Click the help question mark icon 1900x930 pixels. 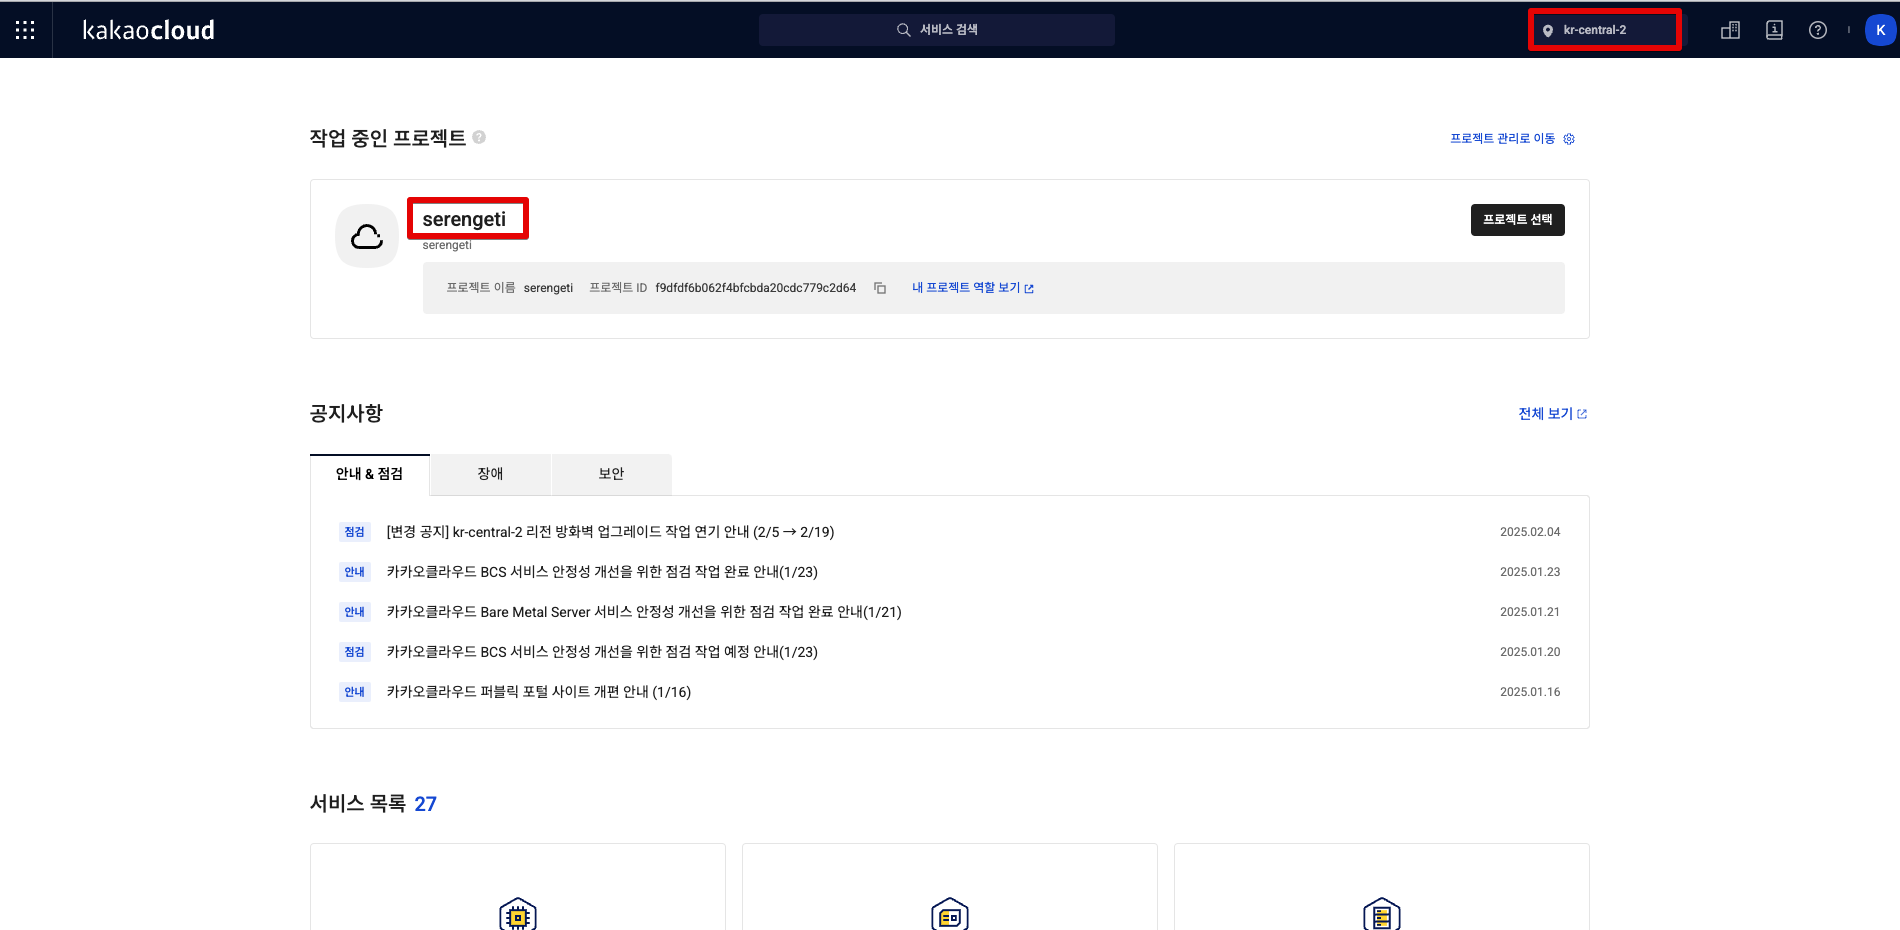1818,30
